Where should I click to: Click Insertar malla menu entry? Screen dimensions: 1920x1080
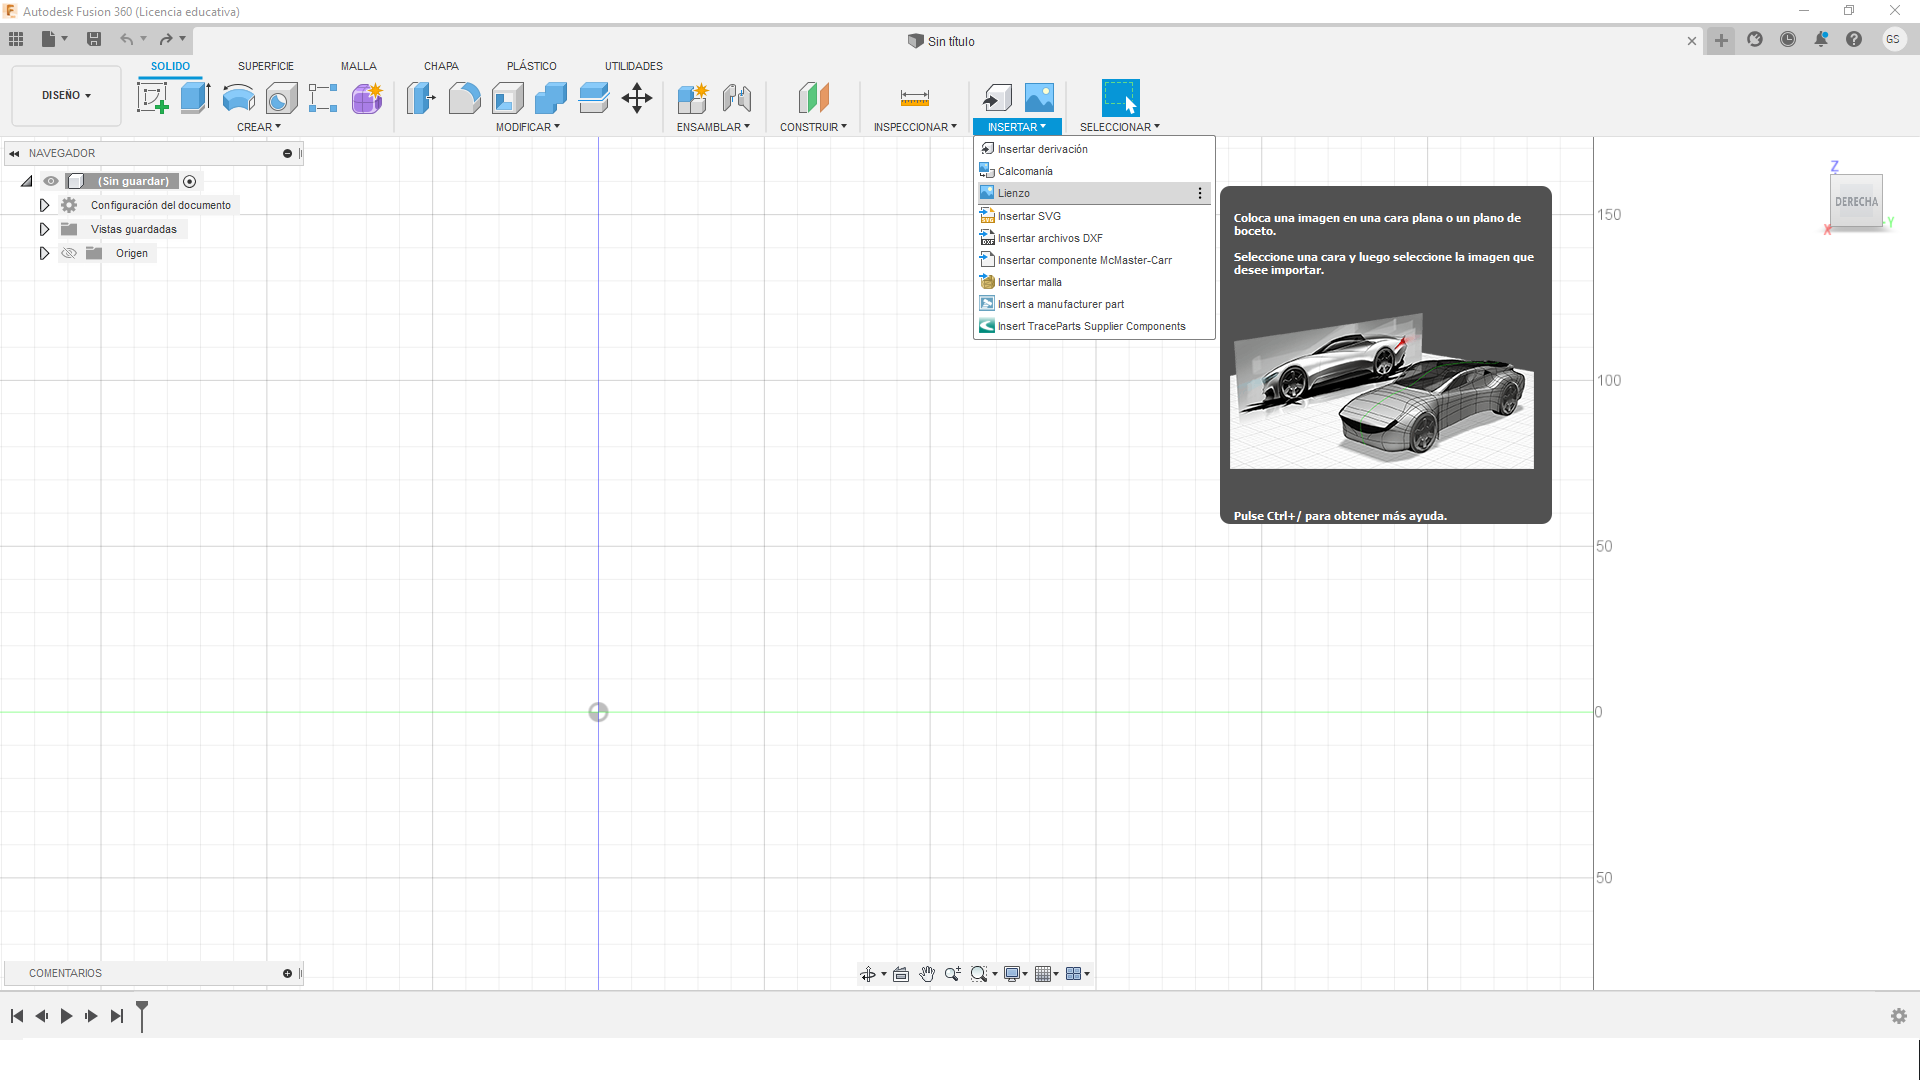[1029, 282]
